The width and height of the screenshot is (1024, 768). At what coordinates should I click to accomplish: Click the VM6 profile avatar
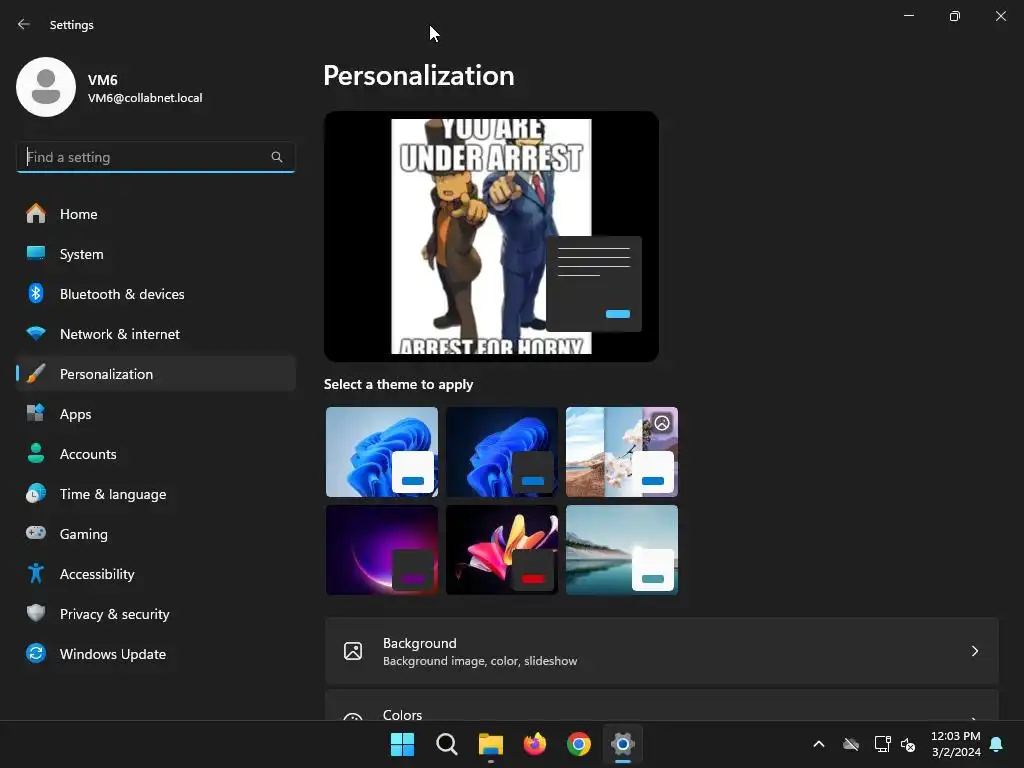(x=46, y=87)
